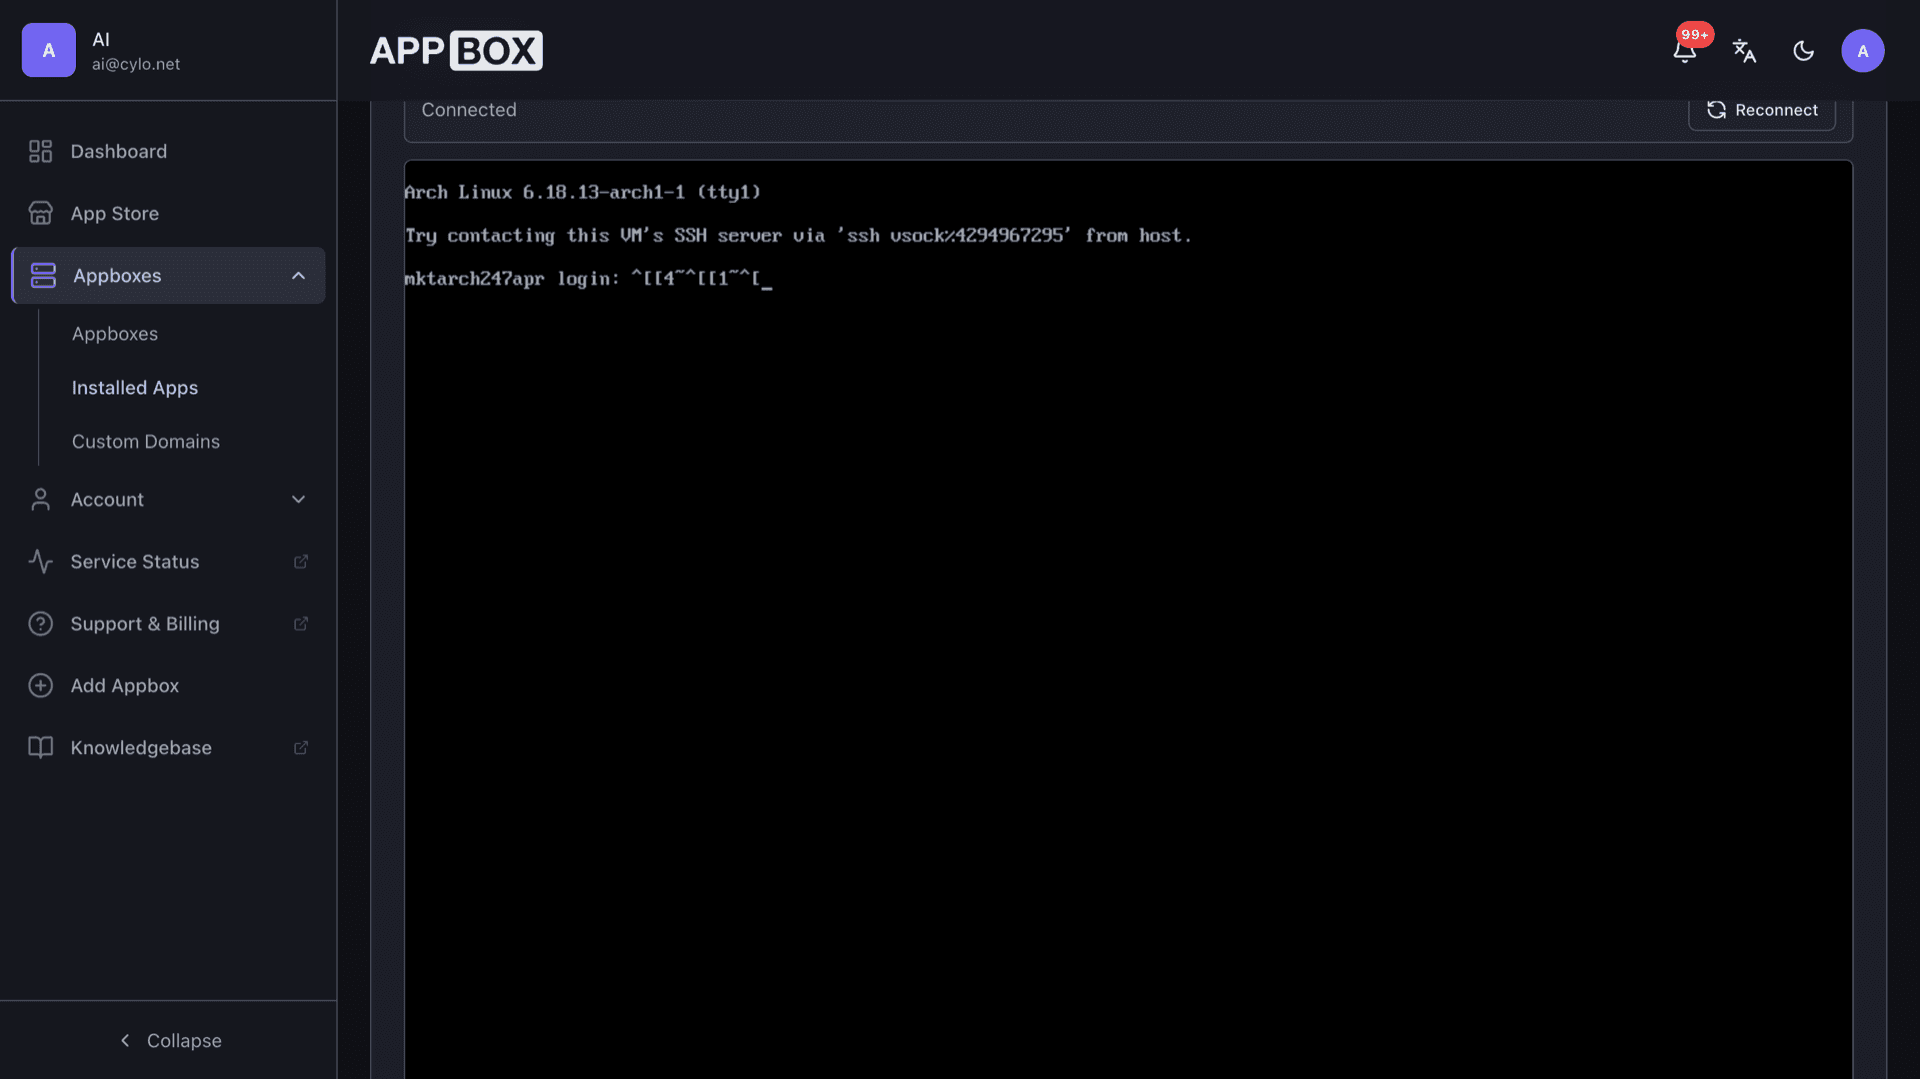Viewport: 1920px width, 1079px height.
Task: Click the ai@cylo.net email text
Action: [x=136, y=64]
